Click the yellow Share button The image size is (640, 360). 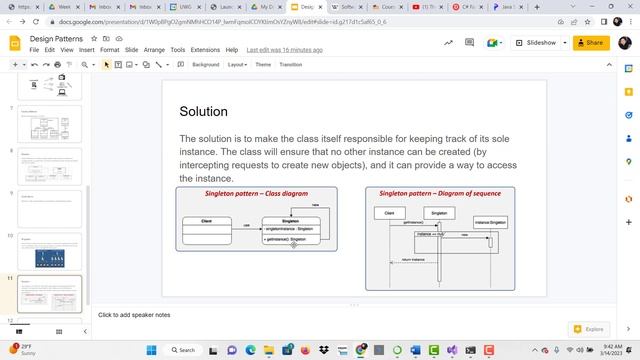click(x=591, y=43)
